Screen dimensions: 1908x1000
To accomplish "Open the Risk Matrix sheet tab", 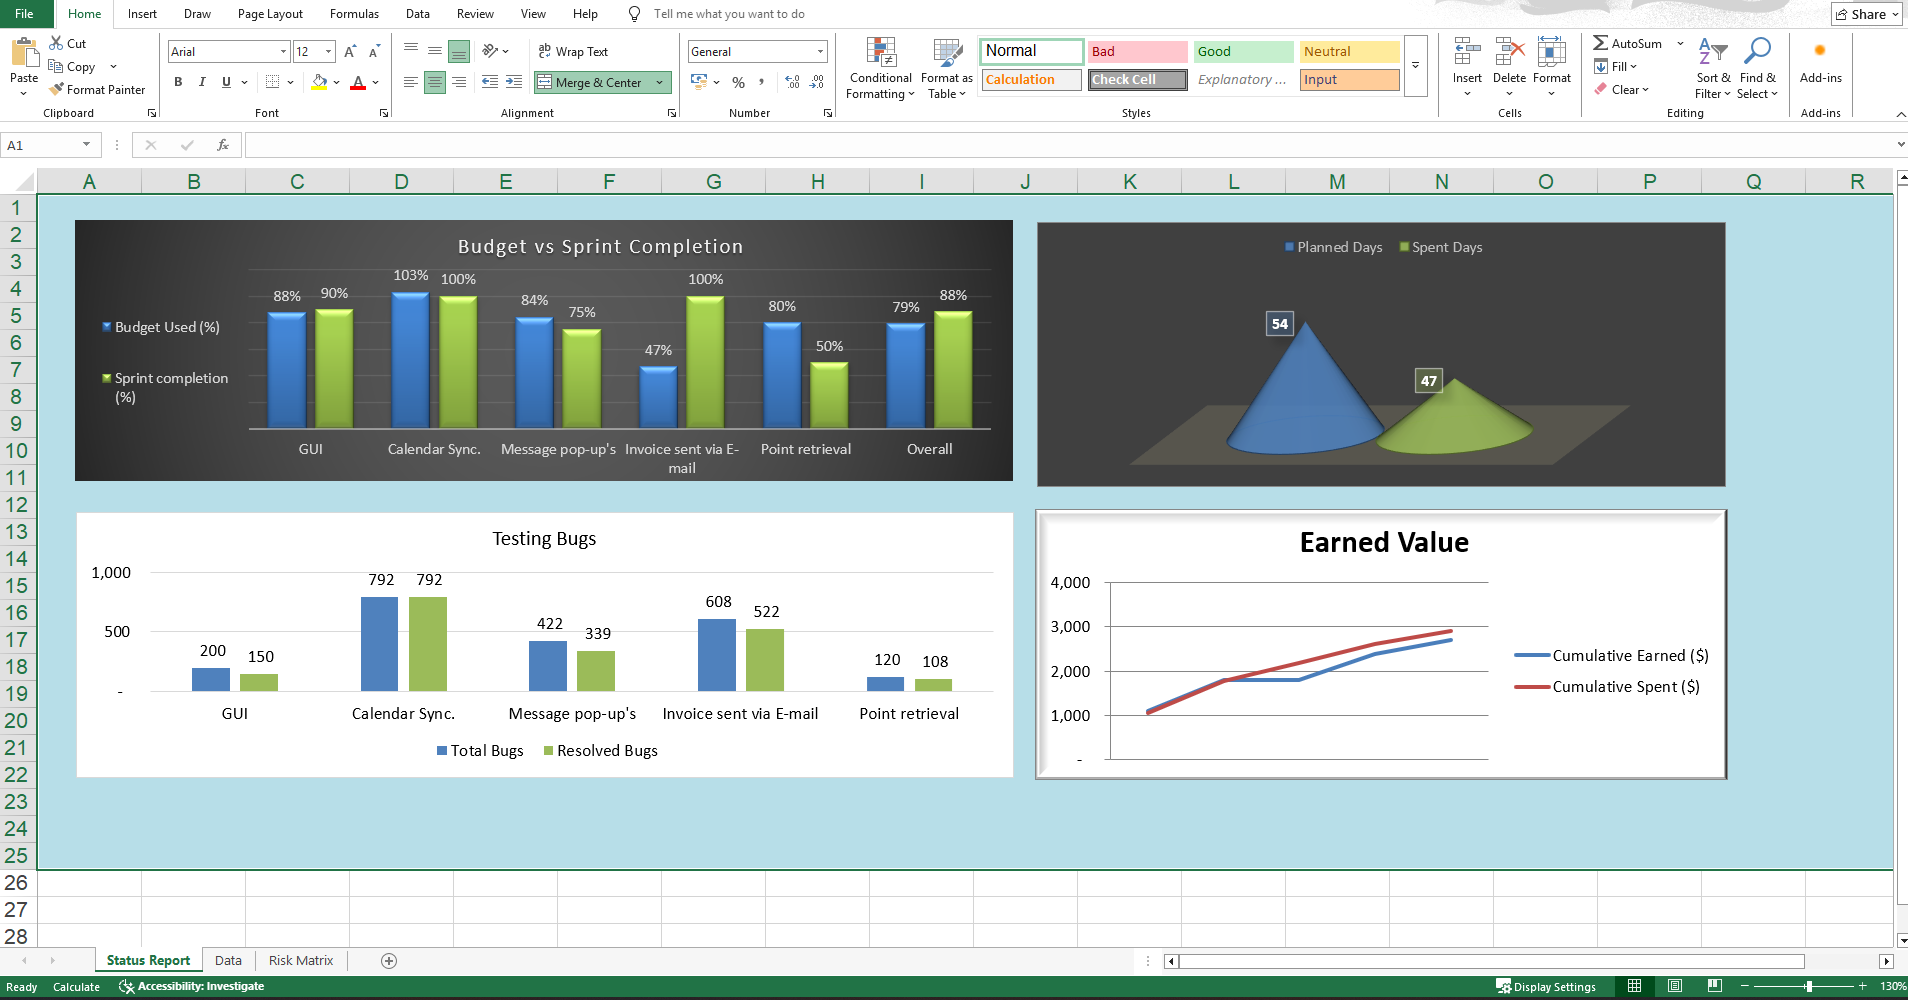I will 301,960.
